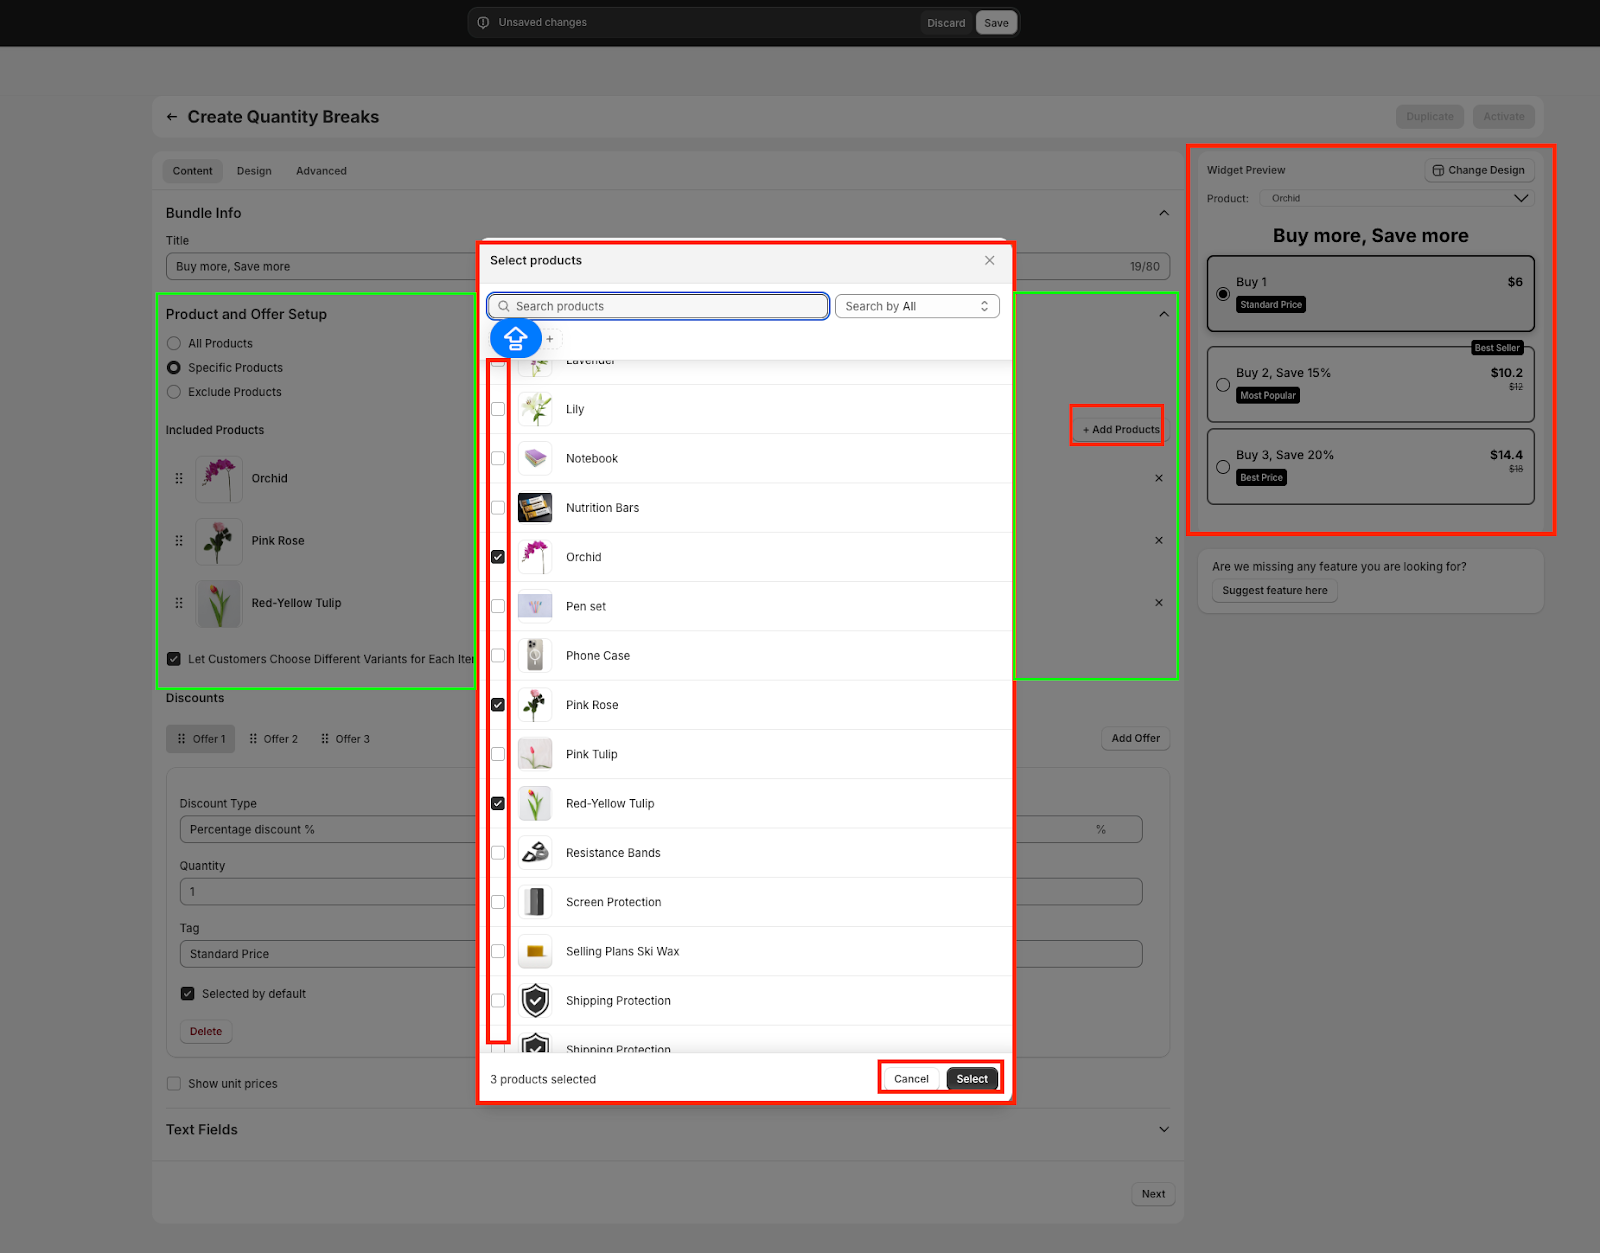1600x1253 pixels.
Task: Click the drag handle for Red-Yellow Tulip
Action: (x=179, y=603)
